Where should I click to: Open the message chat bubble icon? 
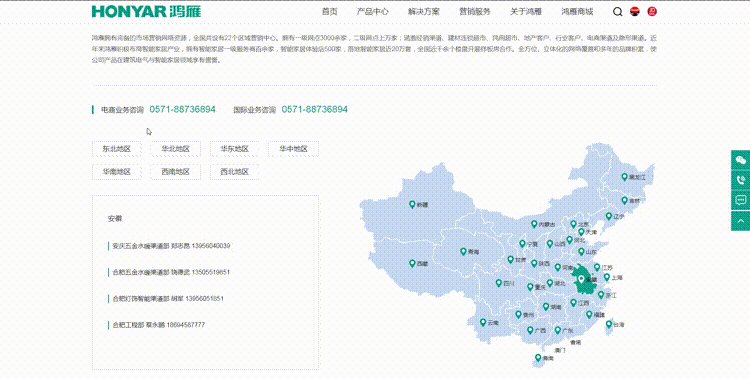click(740, 200)
